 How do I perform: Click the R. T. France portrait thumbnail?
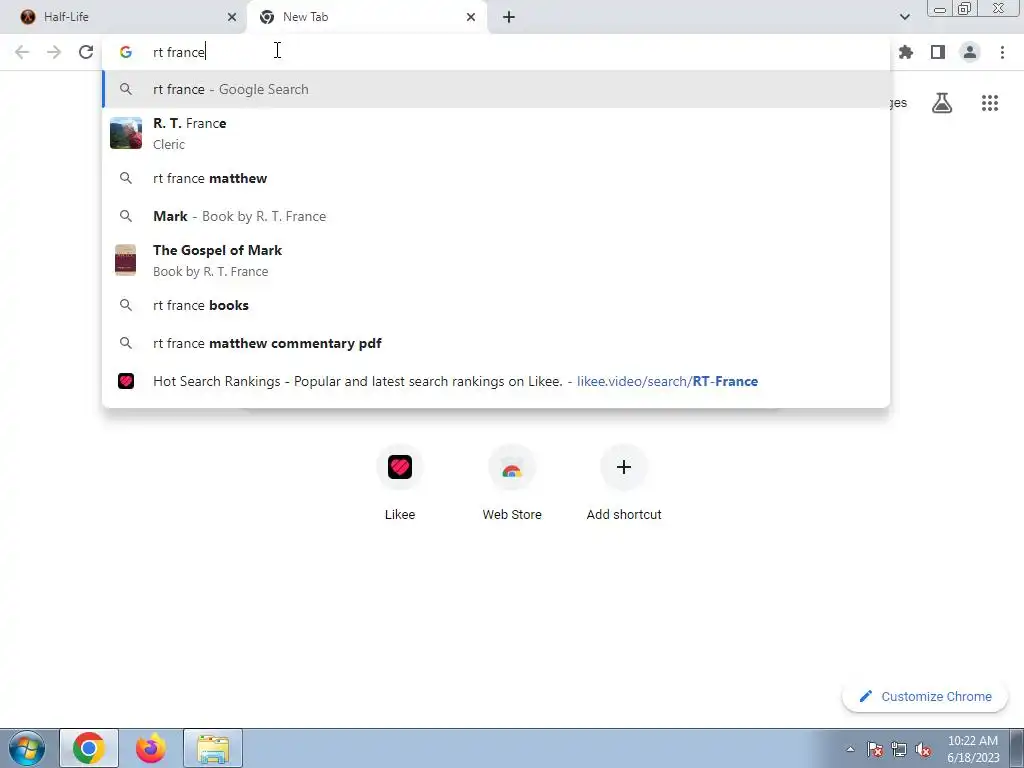click(125, 133)
